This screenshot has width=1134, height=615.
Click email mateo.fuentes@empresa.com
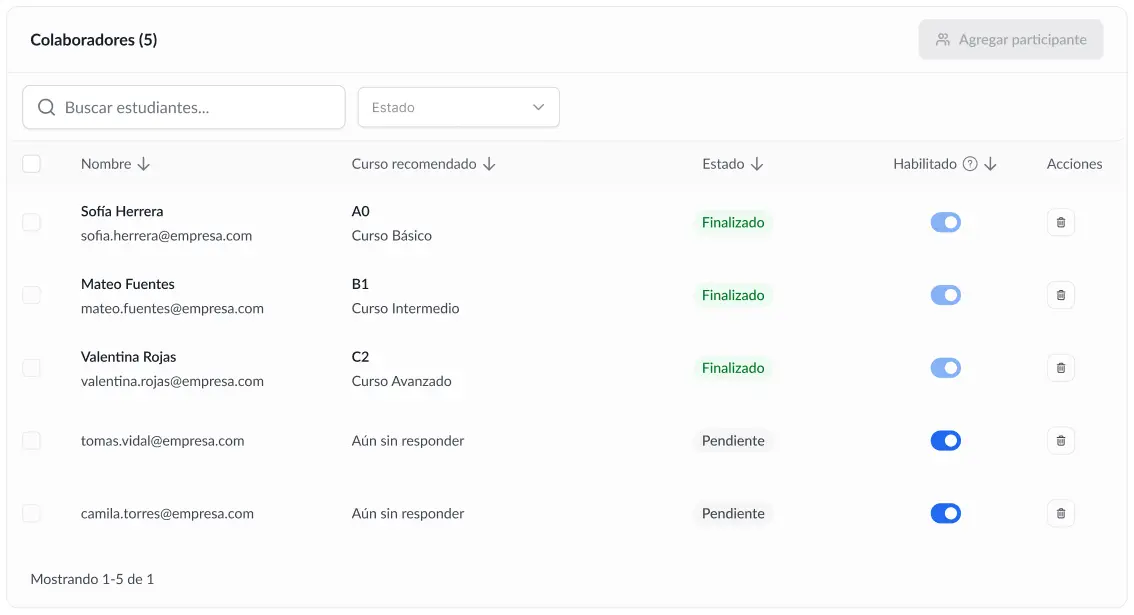(172, 309)
